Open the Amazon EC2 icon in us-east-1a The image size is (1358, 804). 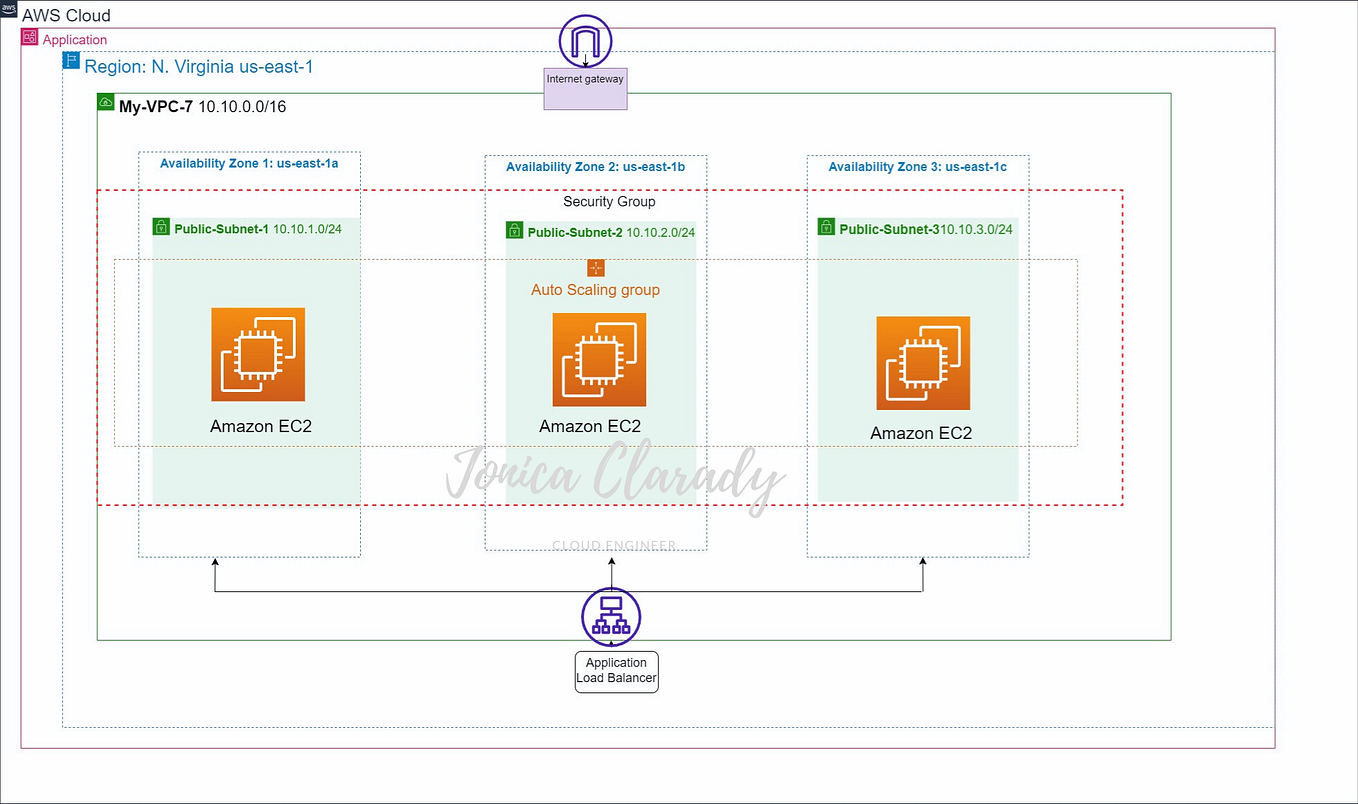pyautogui.click(x=258, y=354)
